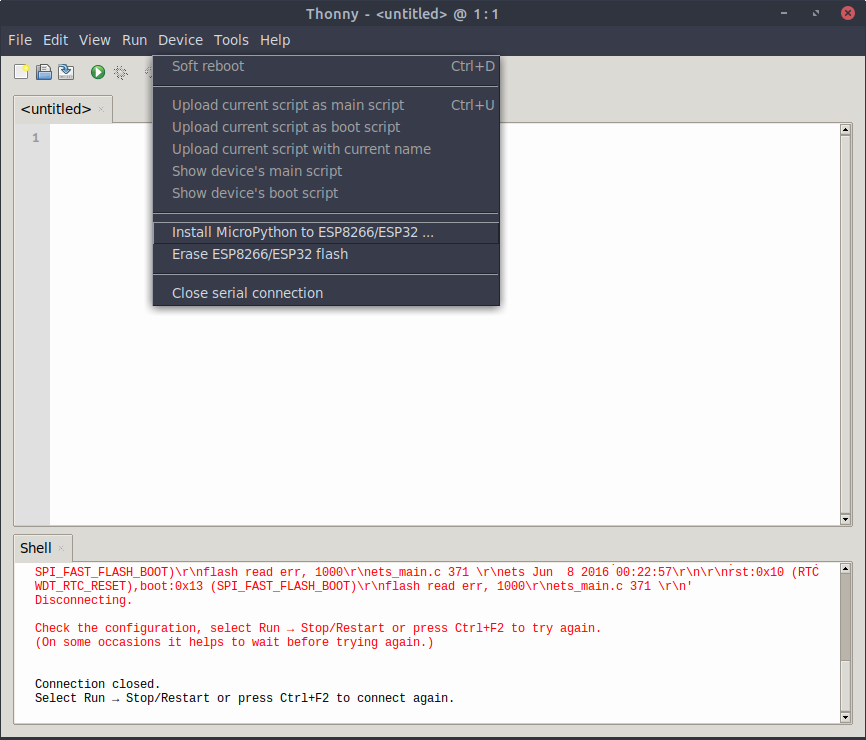This screenshot has height=740, width=866.
Task: Select Install MicroPython to ESP8266/ESP32
Action: (326, 232)
